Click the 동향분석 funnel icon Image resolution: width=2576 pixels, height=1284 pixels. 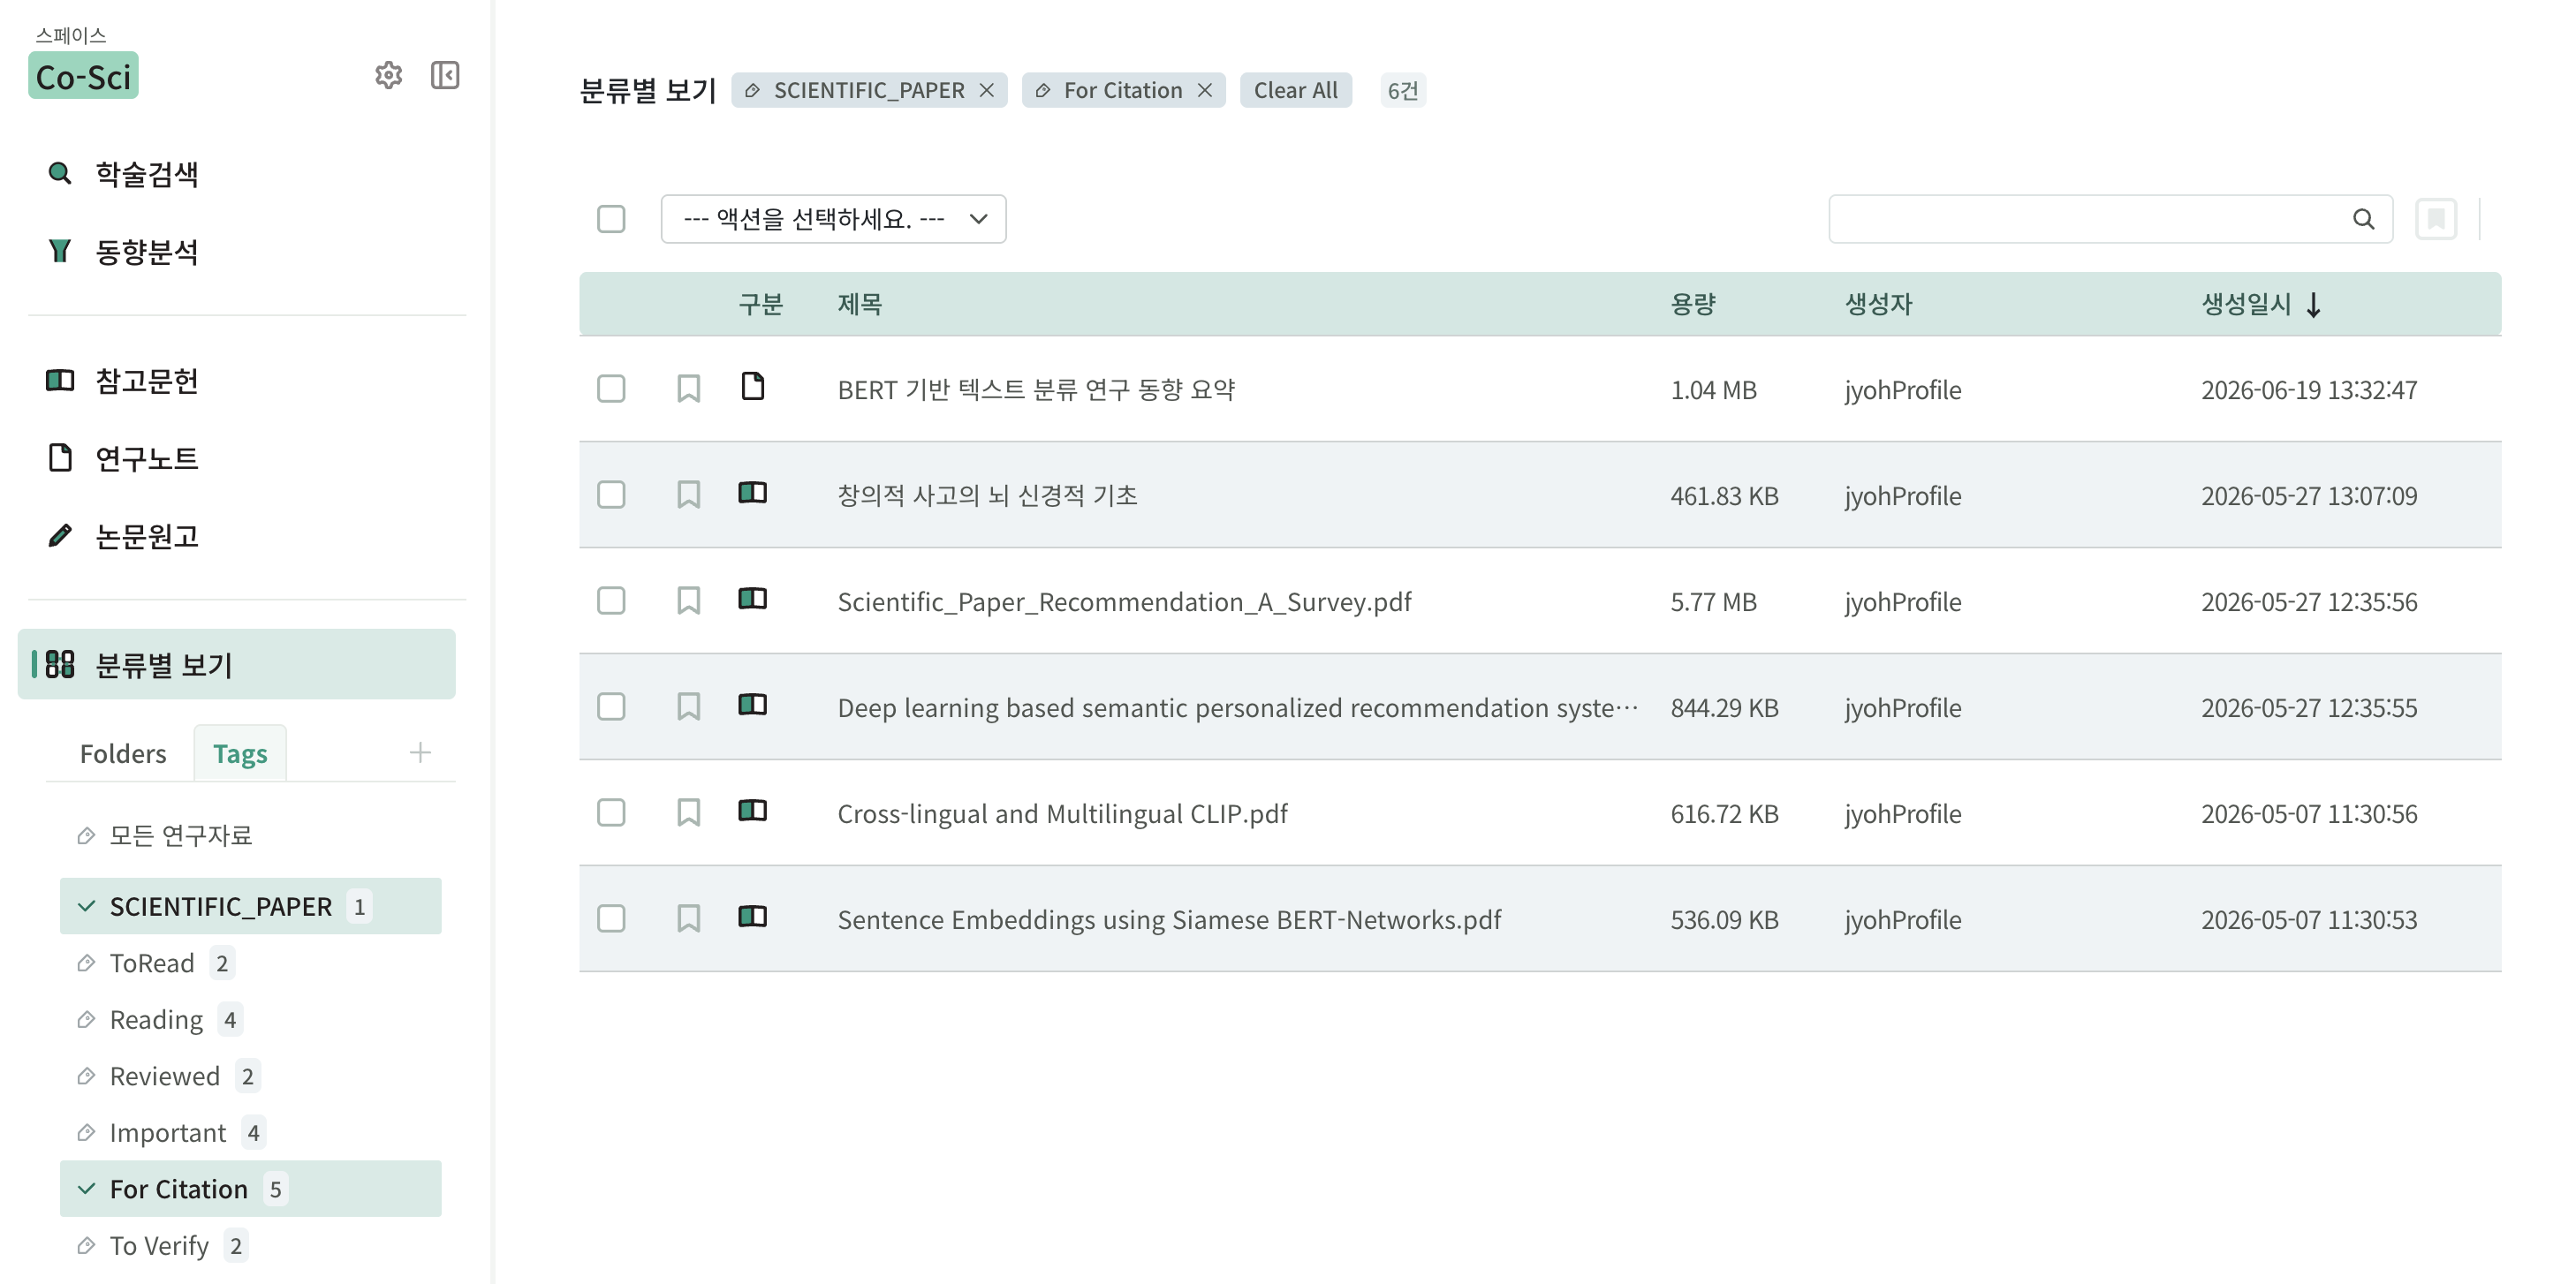60,251
